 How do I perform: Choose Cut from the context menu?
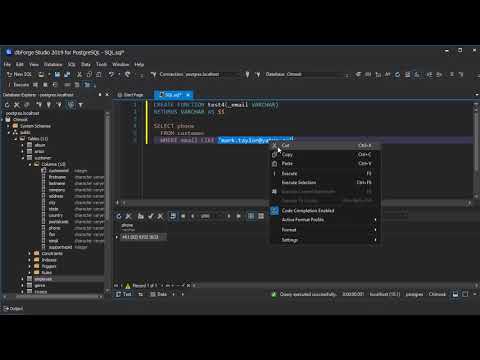325,145
